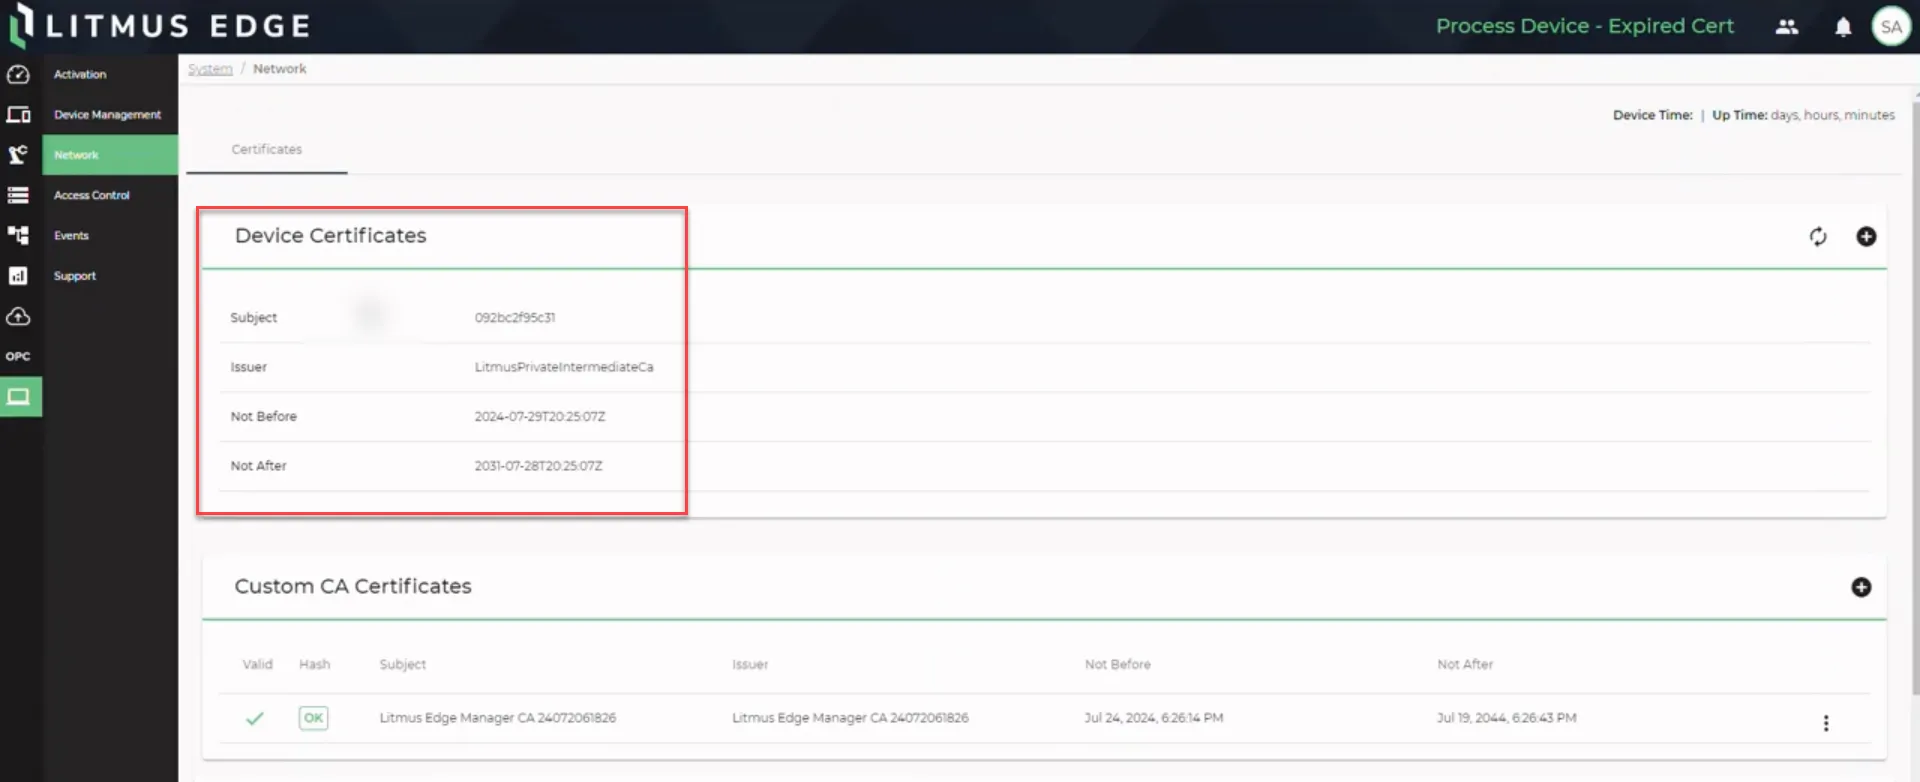Click Not After value 2031-07-28T20:25:07Z
Screen dimensions: 1920x782
[538, 466]
